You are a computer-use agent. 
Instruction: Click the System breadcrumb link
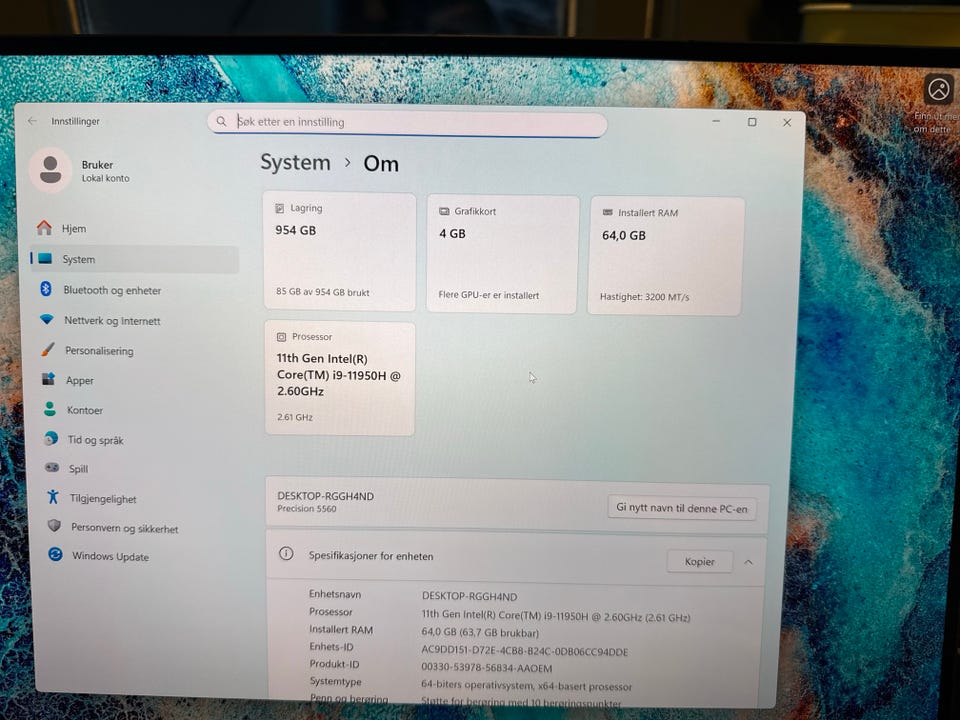[x=295, y=163]
